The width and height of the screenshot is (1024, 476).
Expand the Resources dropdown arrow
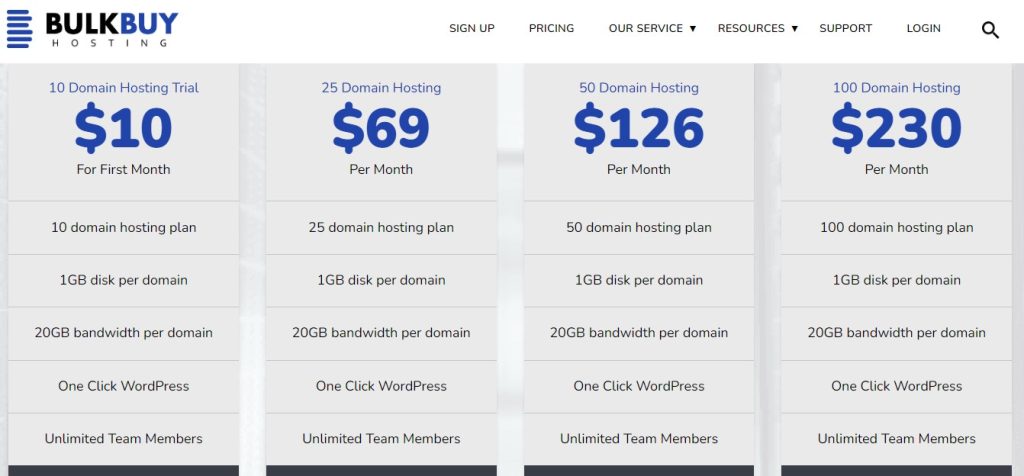[x=794, y=29]
